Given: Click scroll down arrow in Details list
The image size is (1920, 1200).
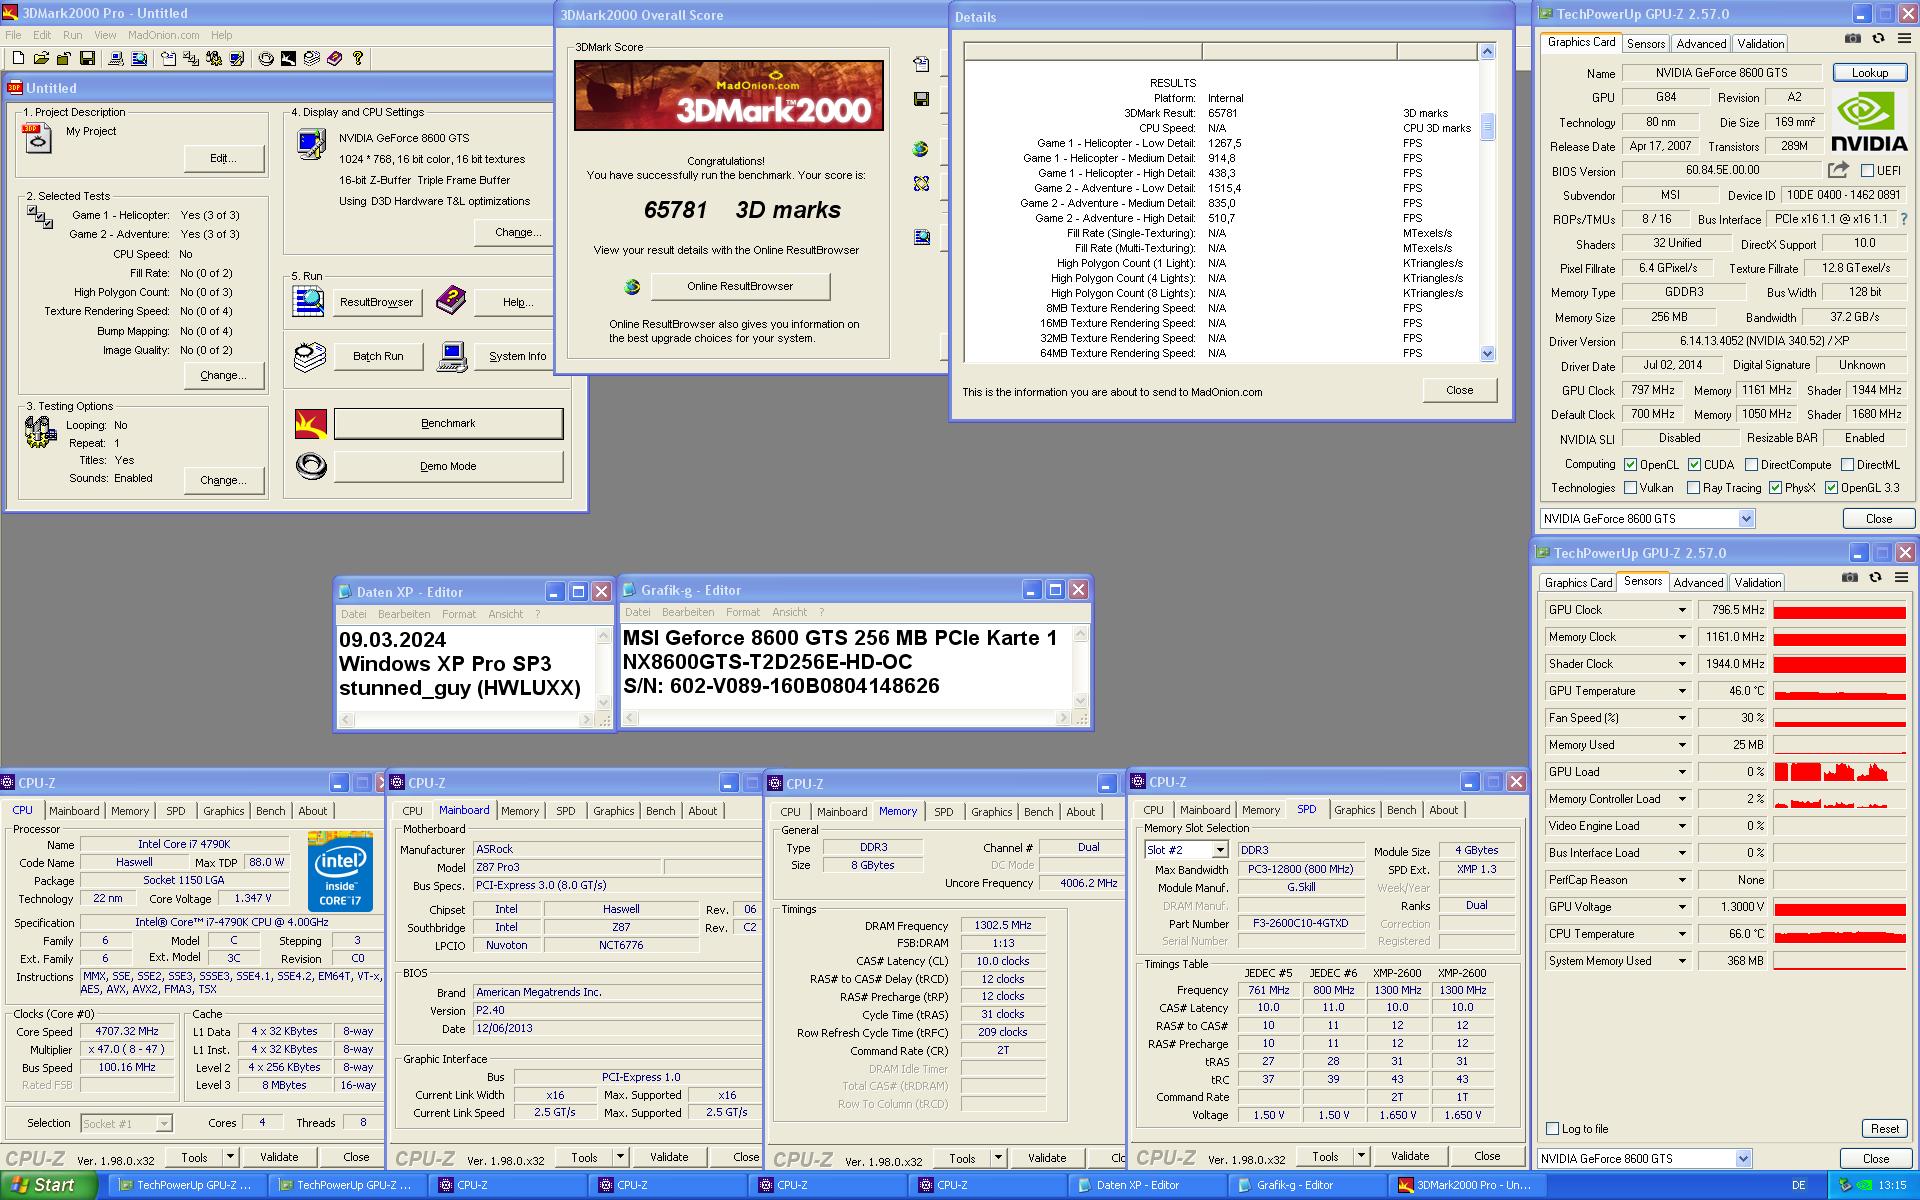Looking at the screenshot, I should (x=1487, y=353).
